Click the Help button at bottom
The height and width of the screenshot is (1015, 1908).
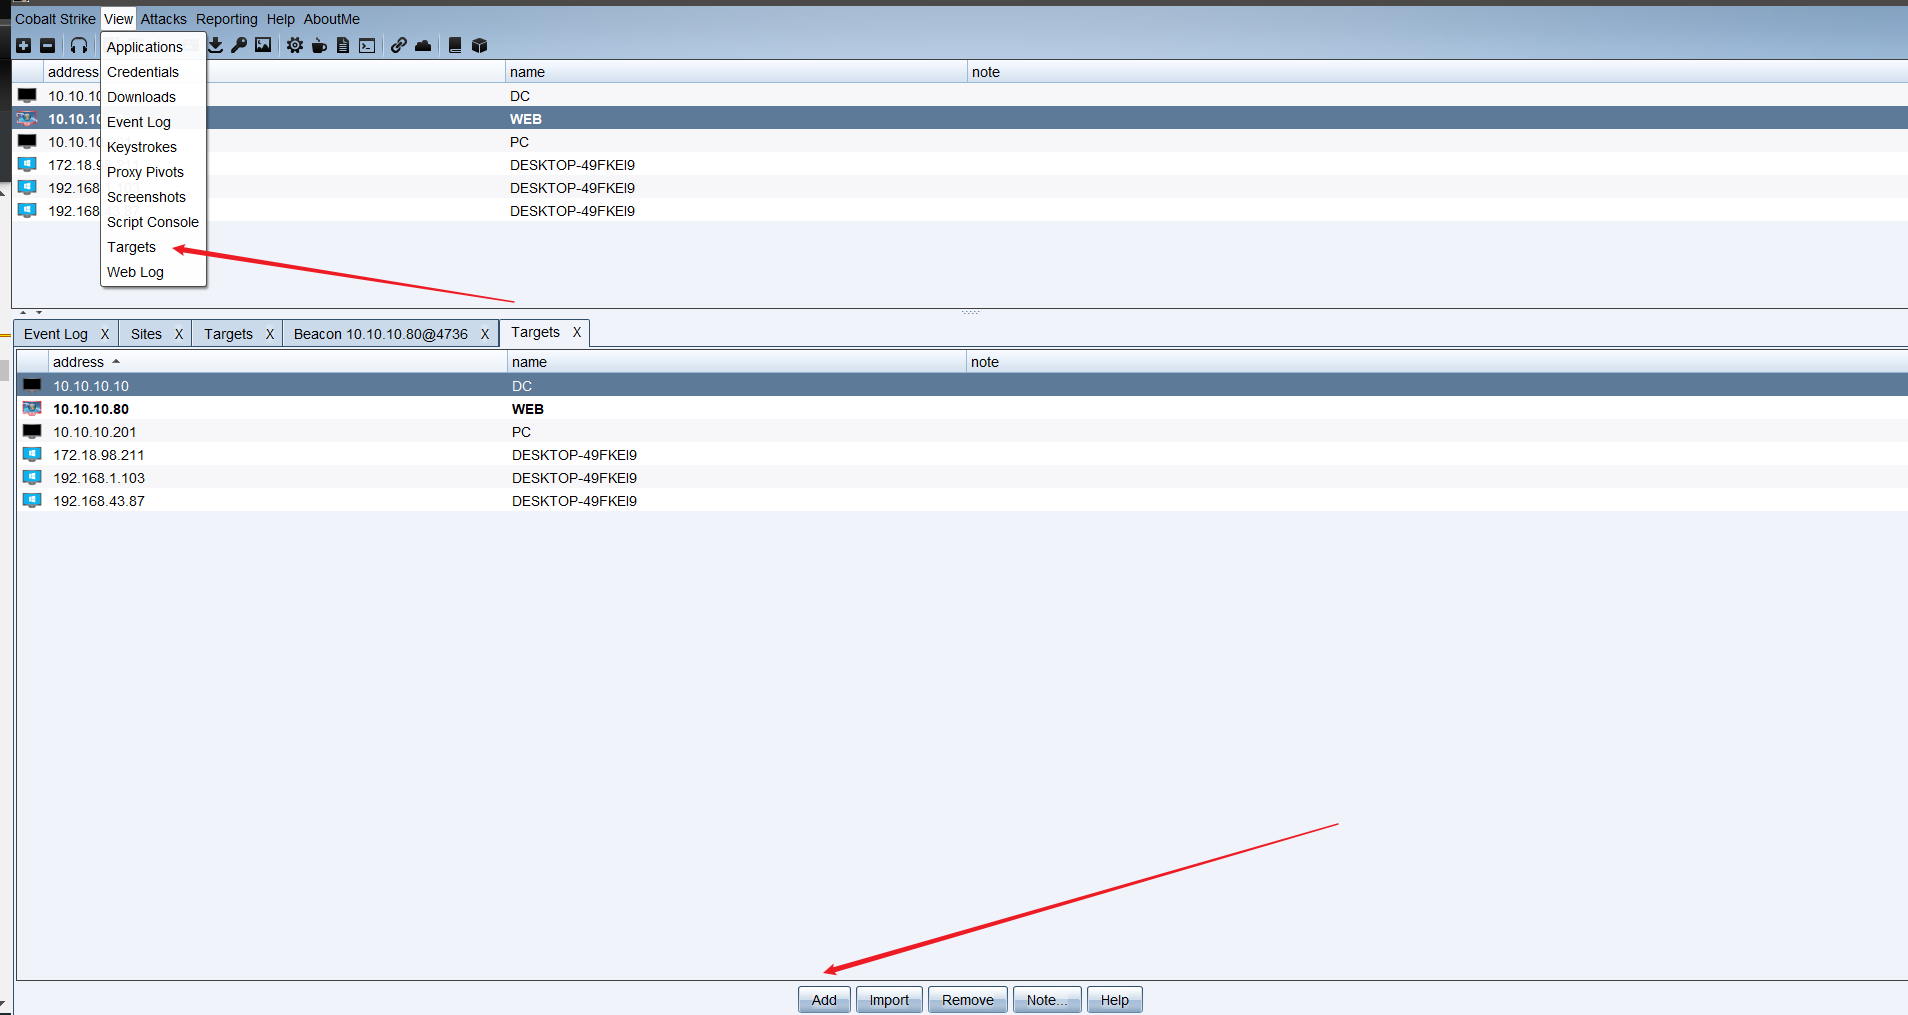[x=1115, y=1000]
